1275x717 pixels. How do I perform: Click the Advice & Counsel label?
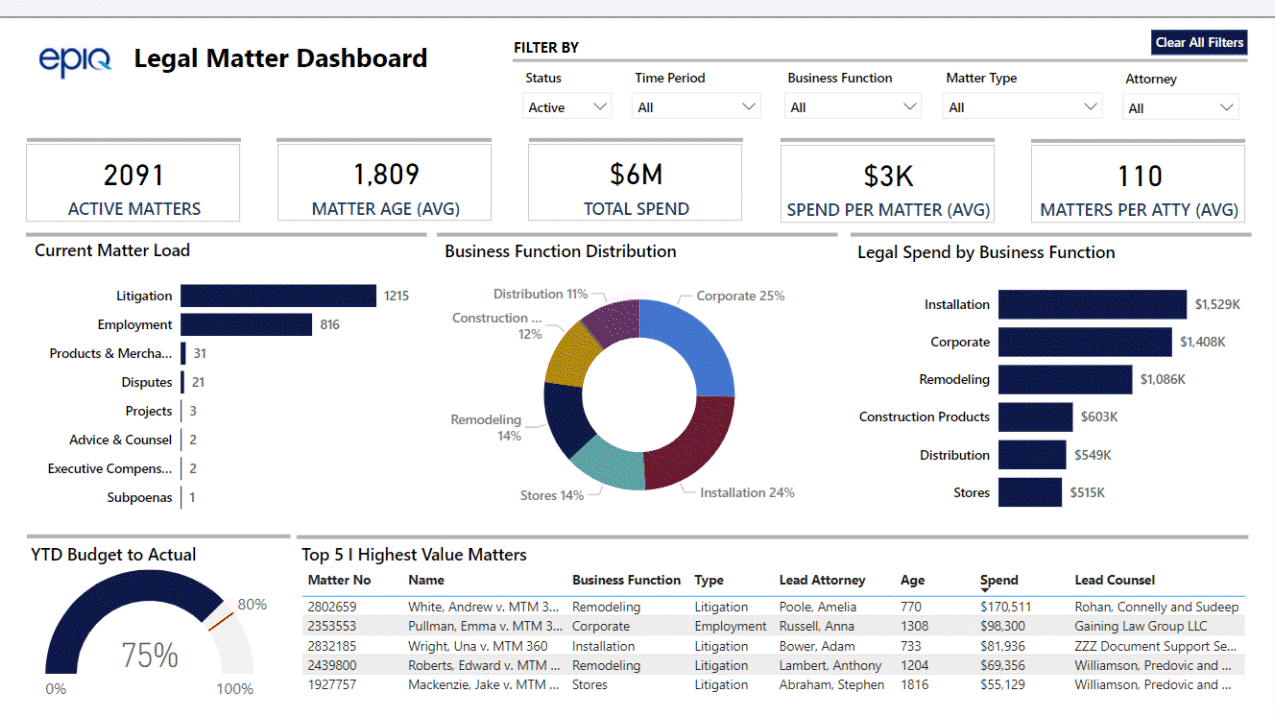(121, 440)
